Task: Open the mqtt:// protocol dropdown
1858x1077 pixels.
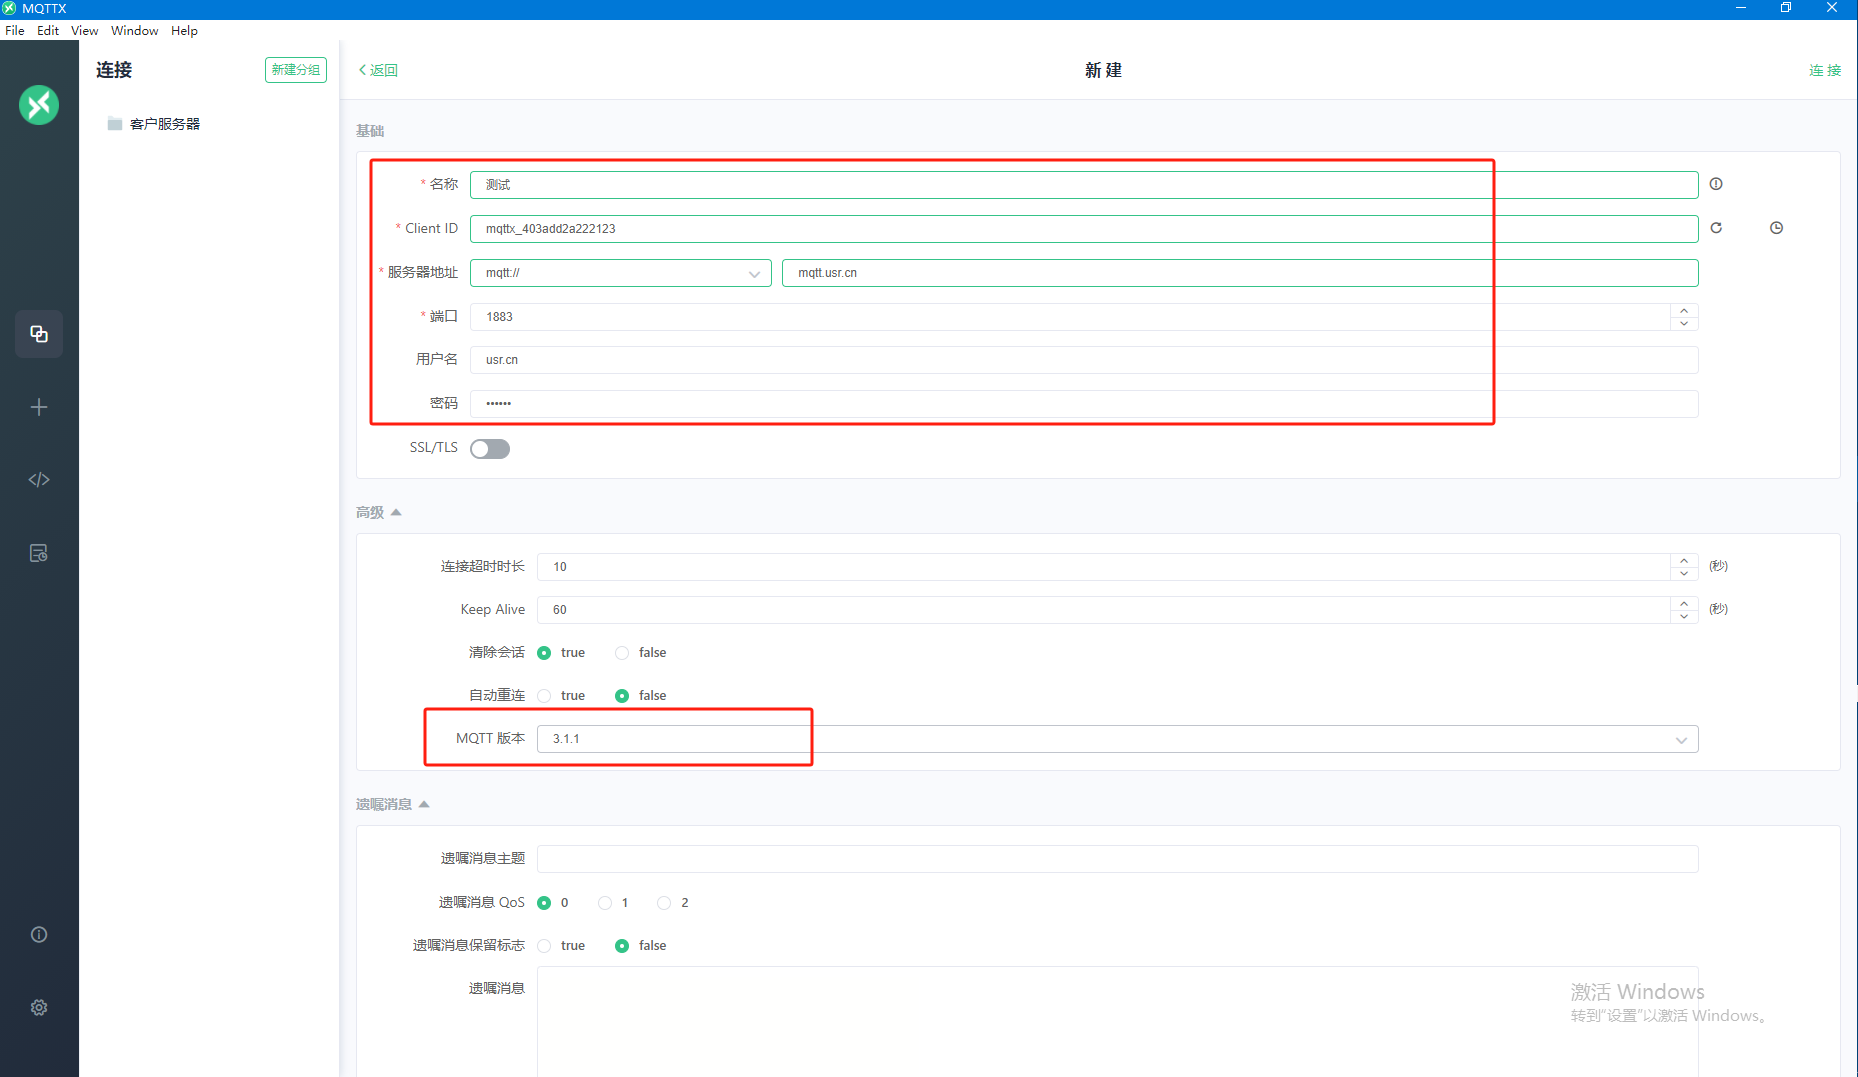Action: (x=620, y=273)
